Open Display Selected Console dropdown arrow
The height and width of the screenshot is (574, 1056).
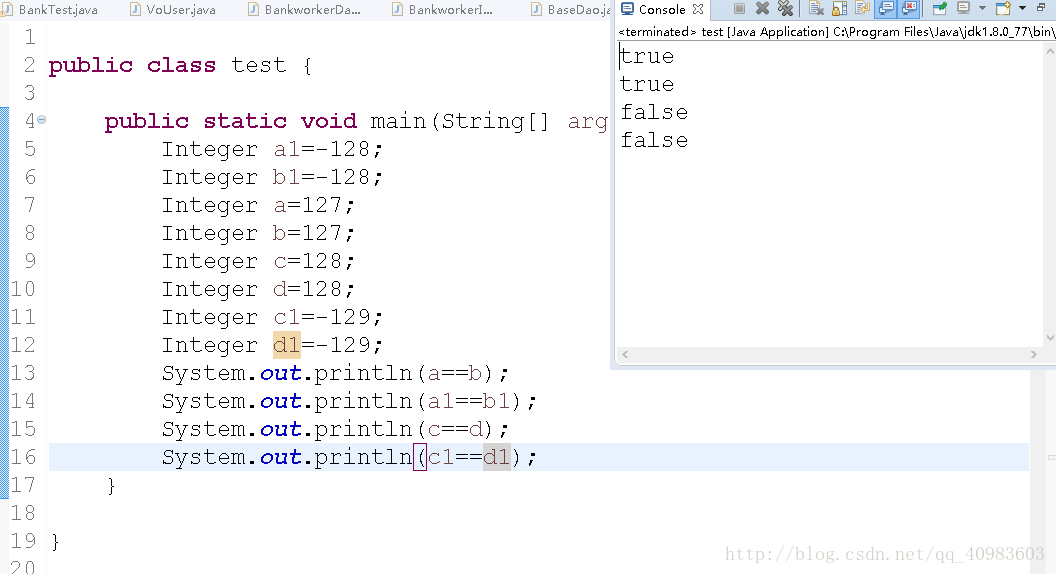click(982, 8)
